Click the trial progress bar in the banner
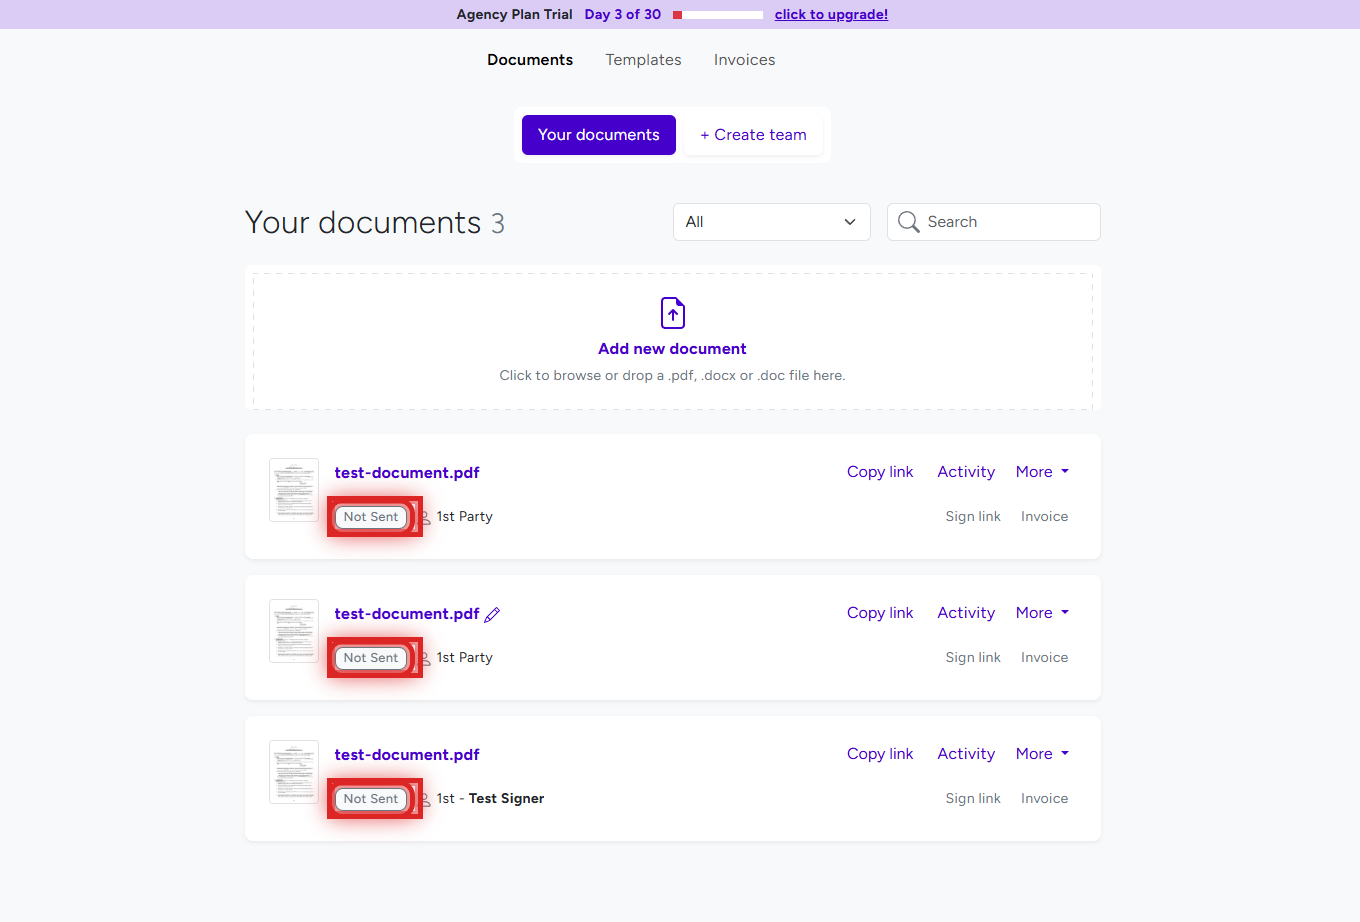This screenshot has width=1360, height=922. pyautogui.click(x=716, y=14)
